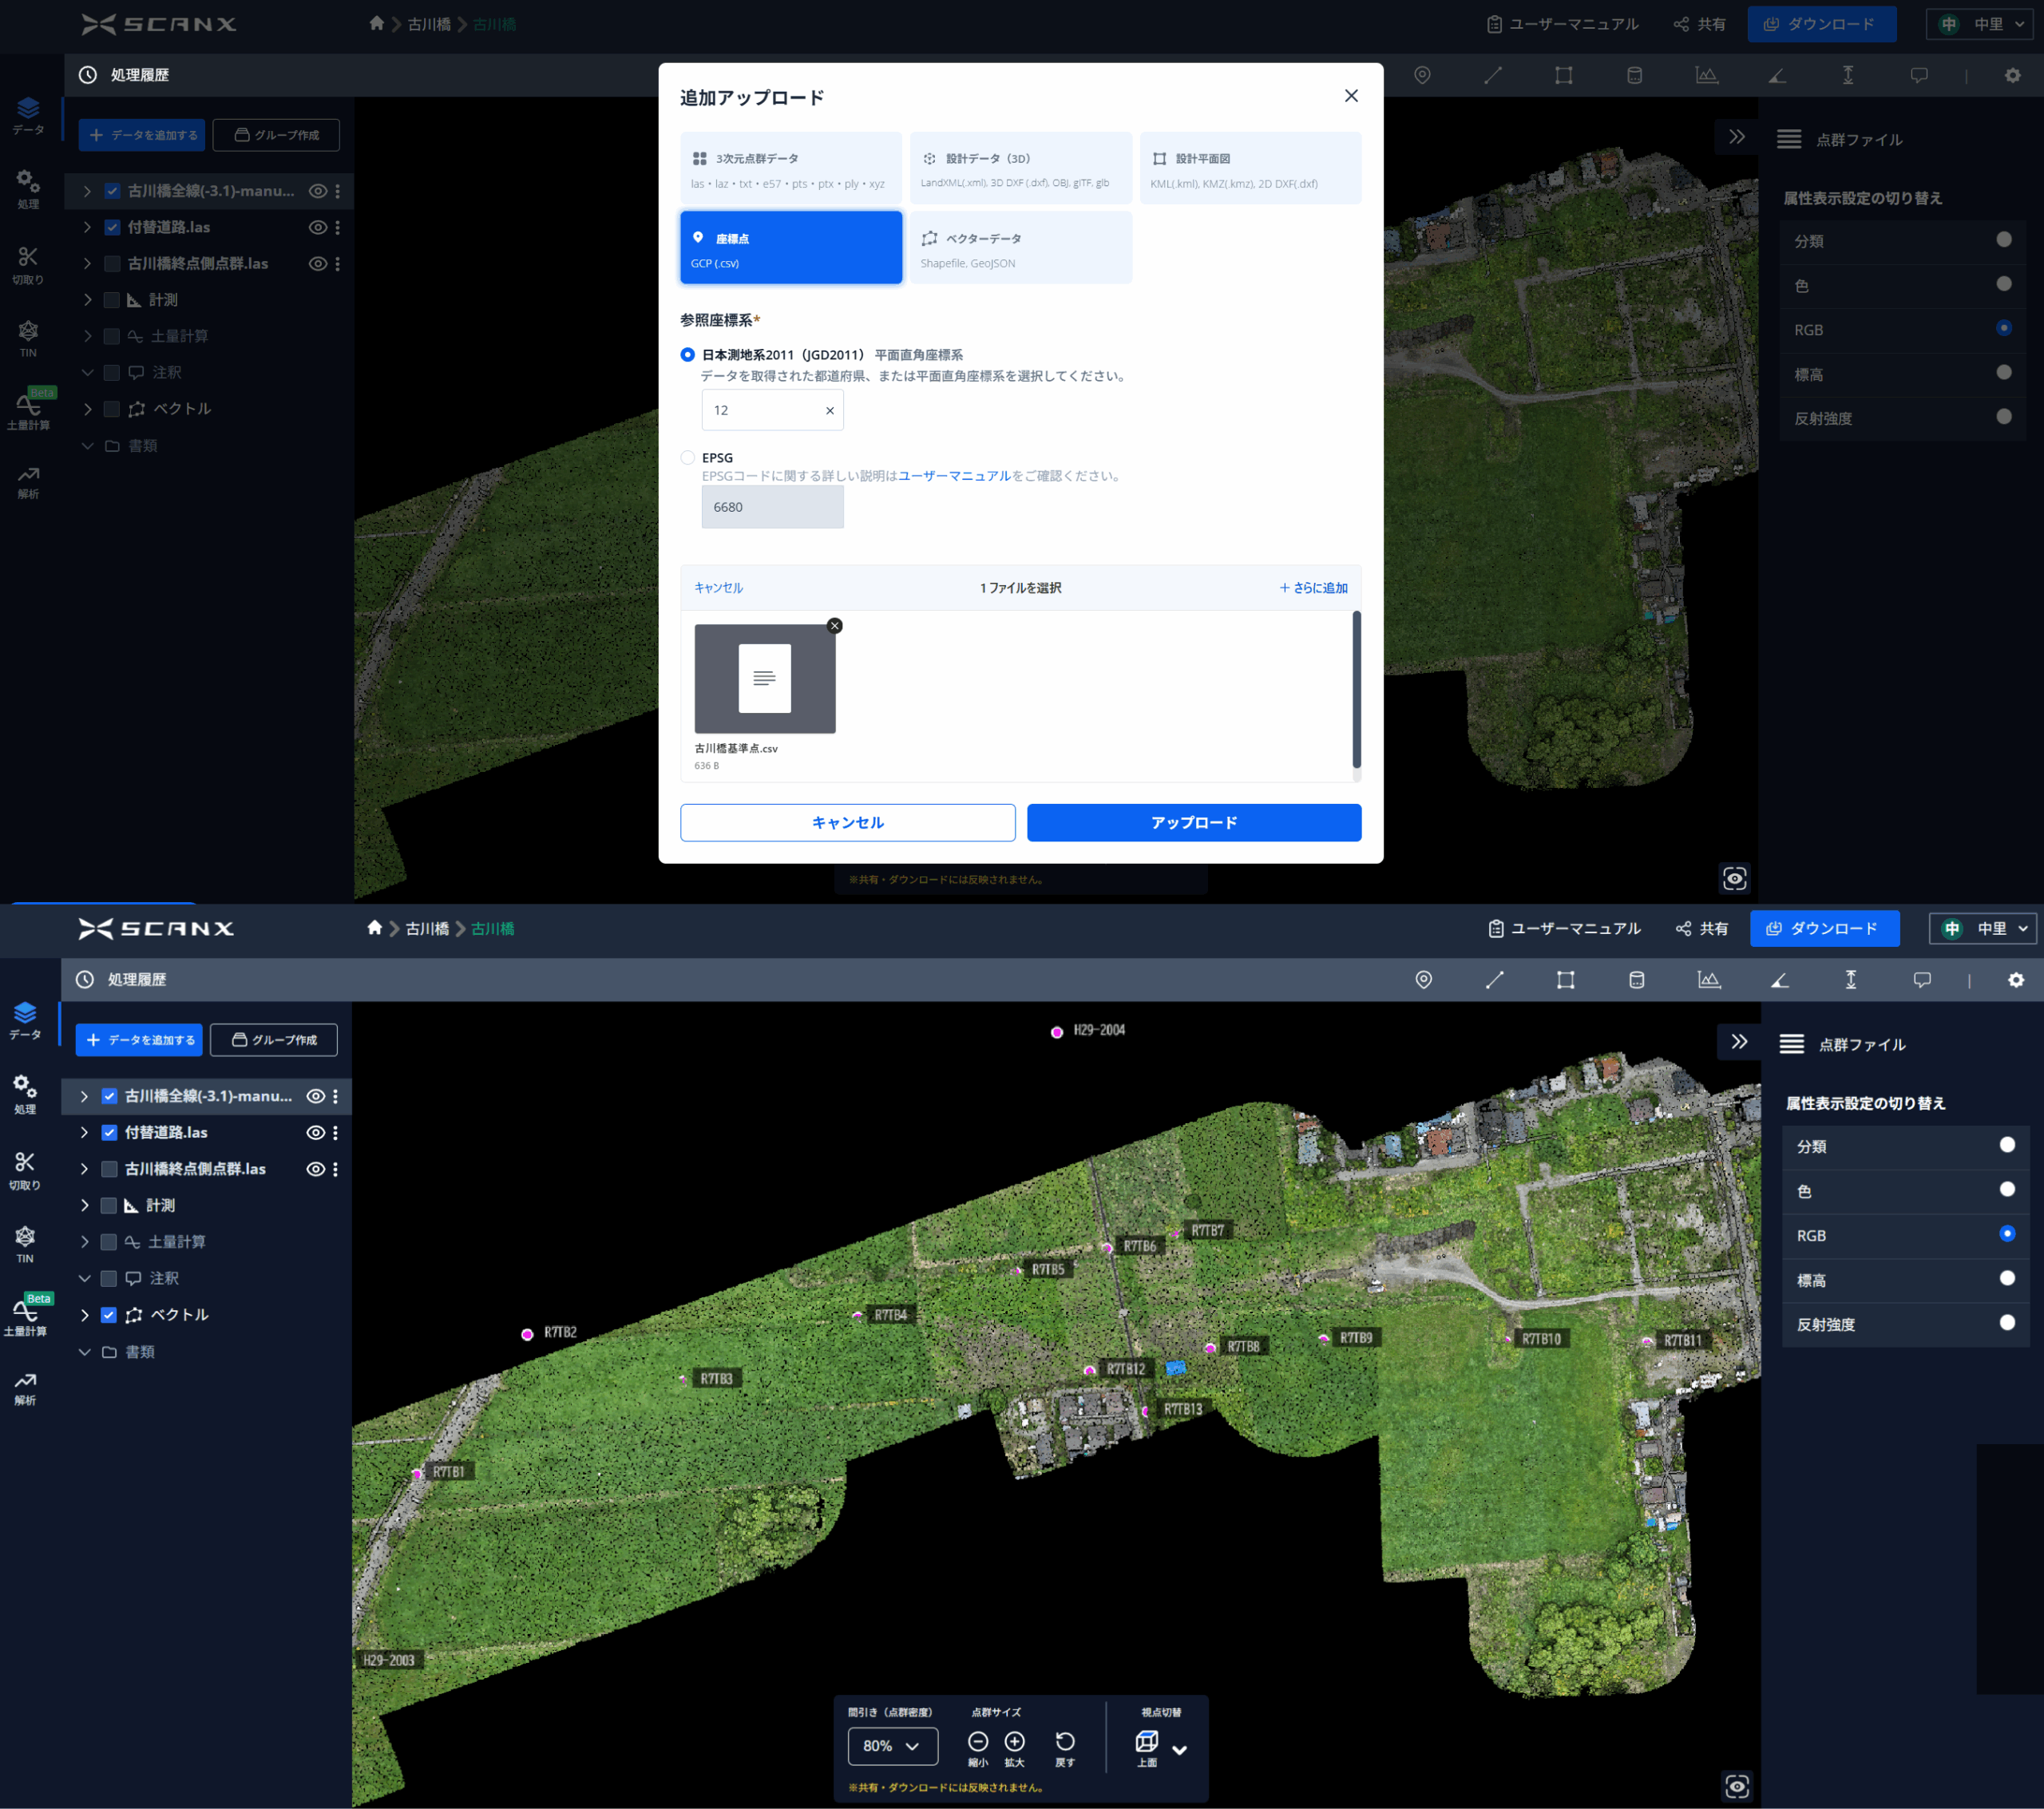Choose the ベクターデータ upload type
The width and height of the screenshot is (2044, 1809).
click(x=1020, y=249)
